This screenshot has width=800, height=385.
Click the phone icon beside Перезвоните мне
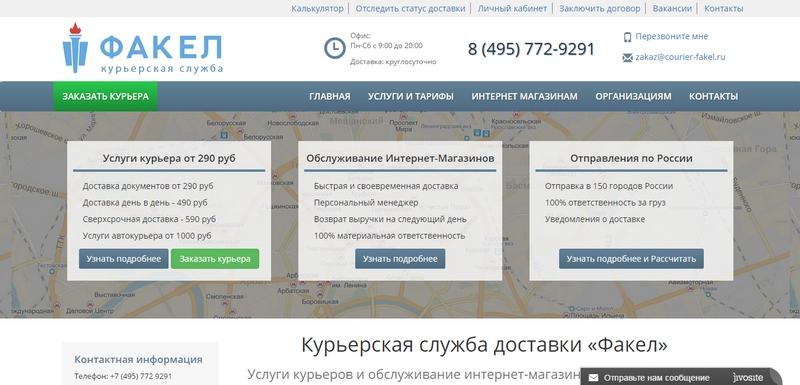pyautogui.click(x=627, y=37)
